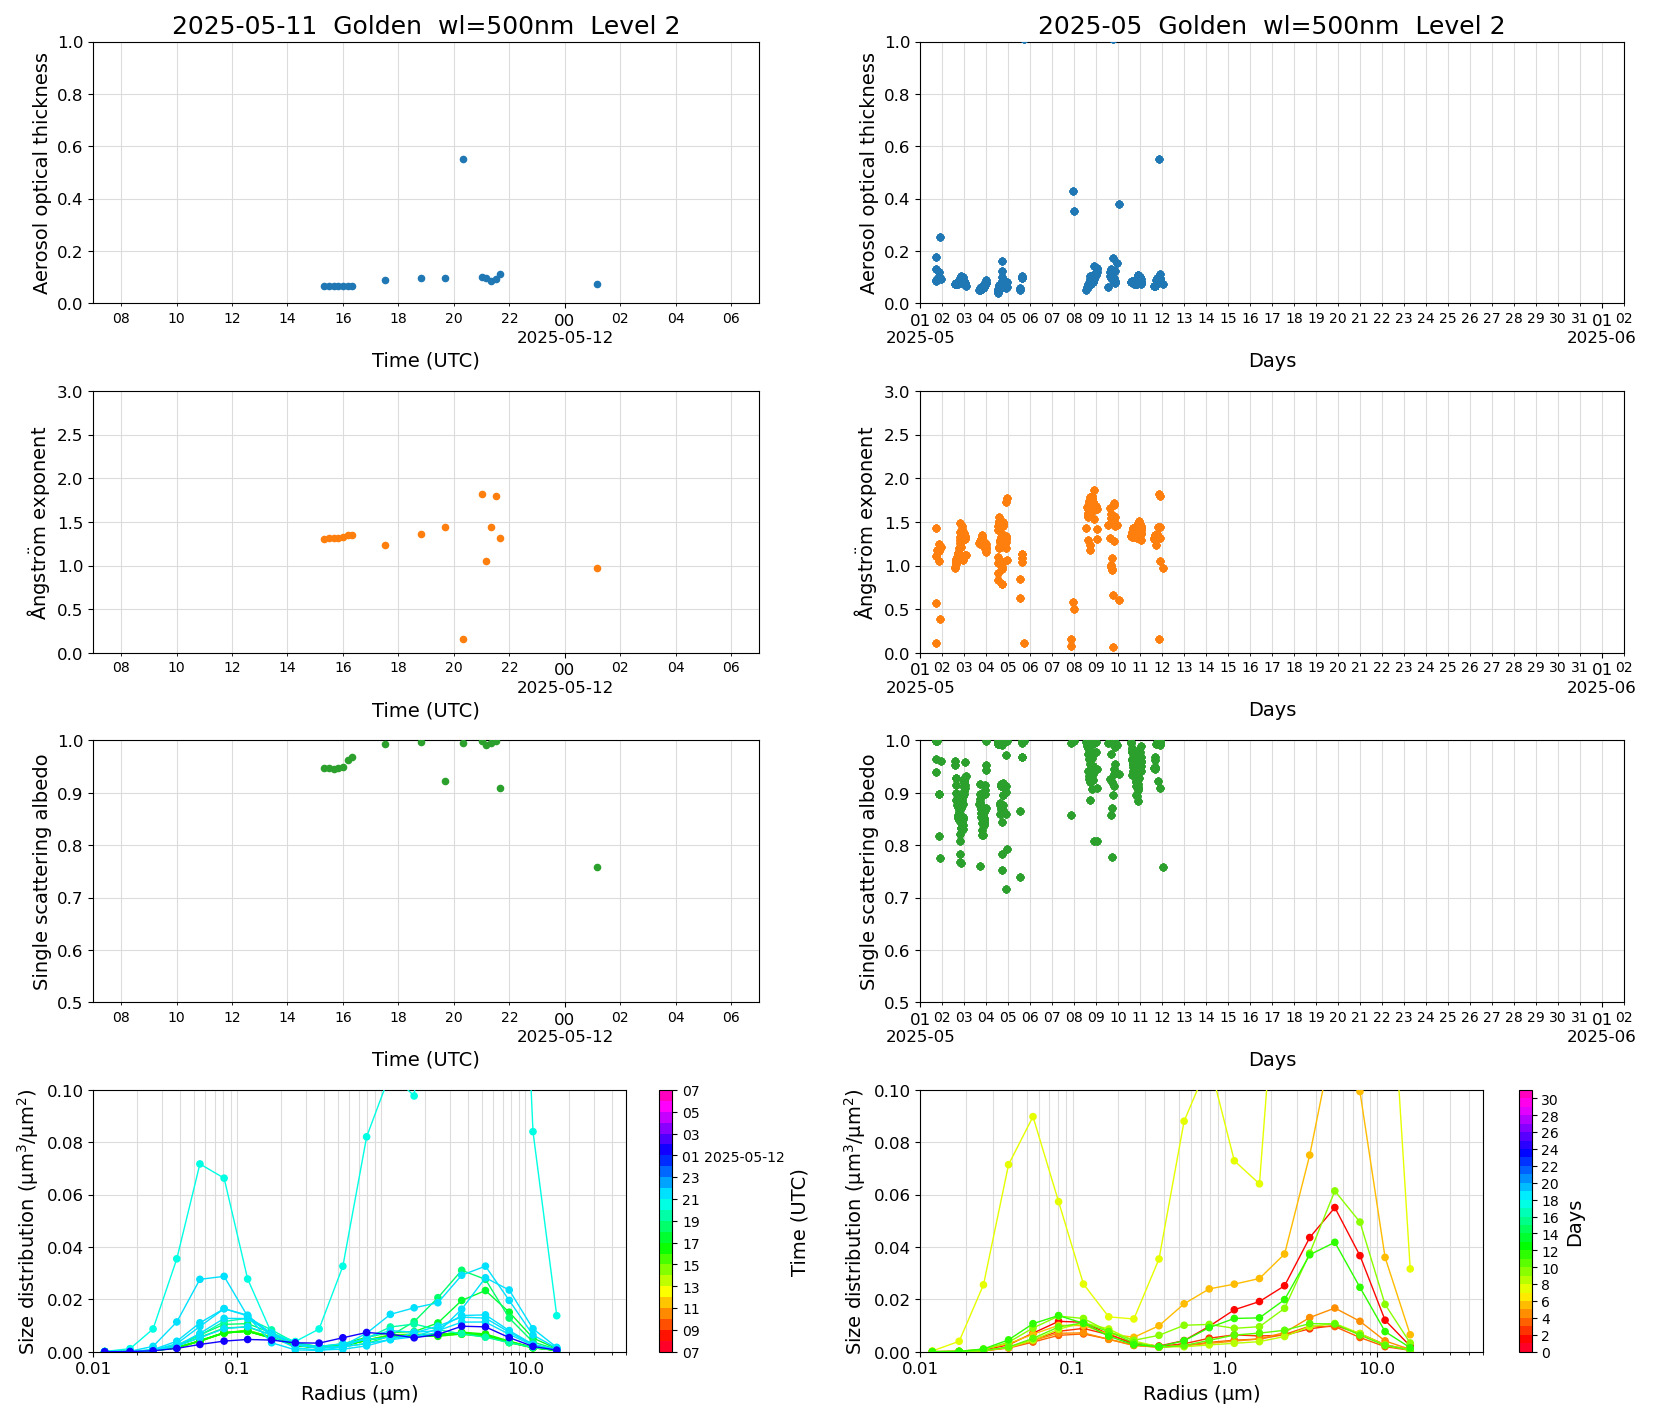Click 'Aerosol optical thickness' label of monthly plot
1654x1420 pixels.
coord(868,173)
